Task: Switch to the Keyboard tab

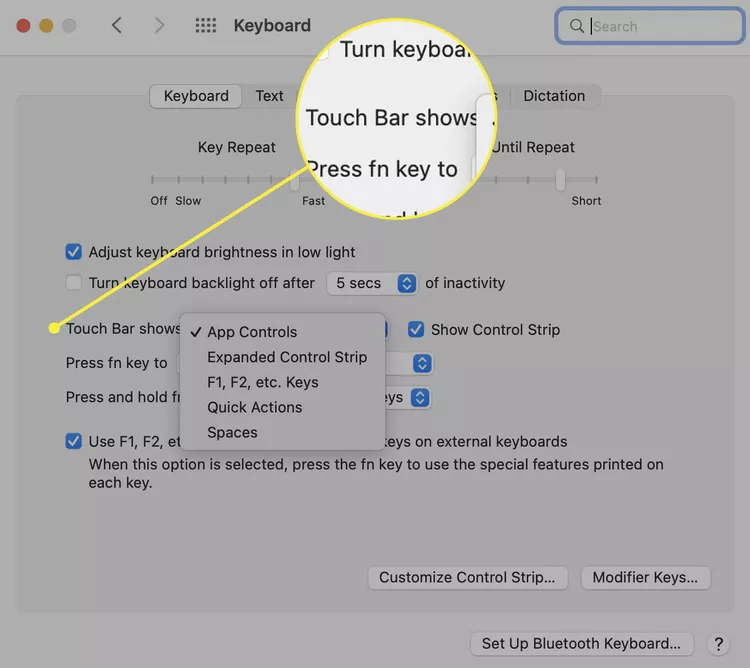Action: 196,96
